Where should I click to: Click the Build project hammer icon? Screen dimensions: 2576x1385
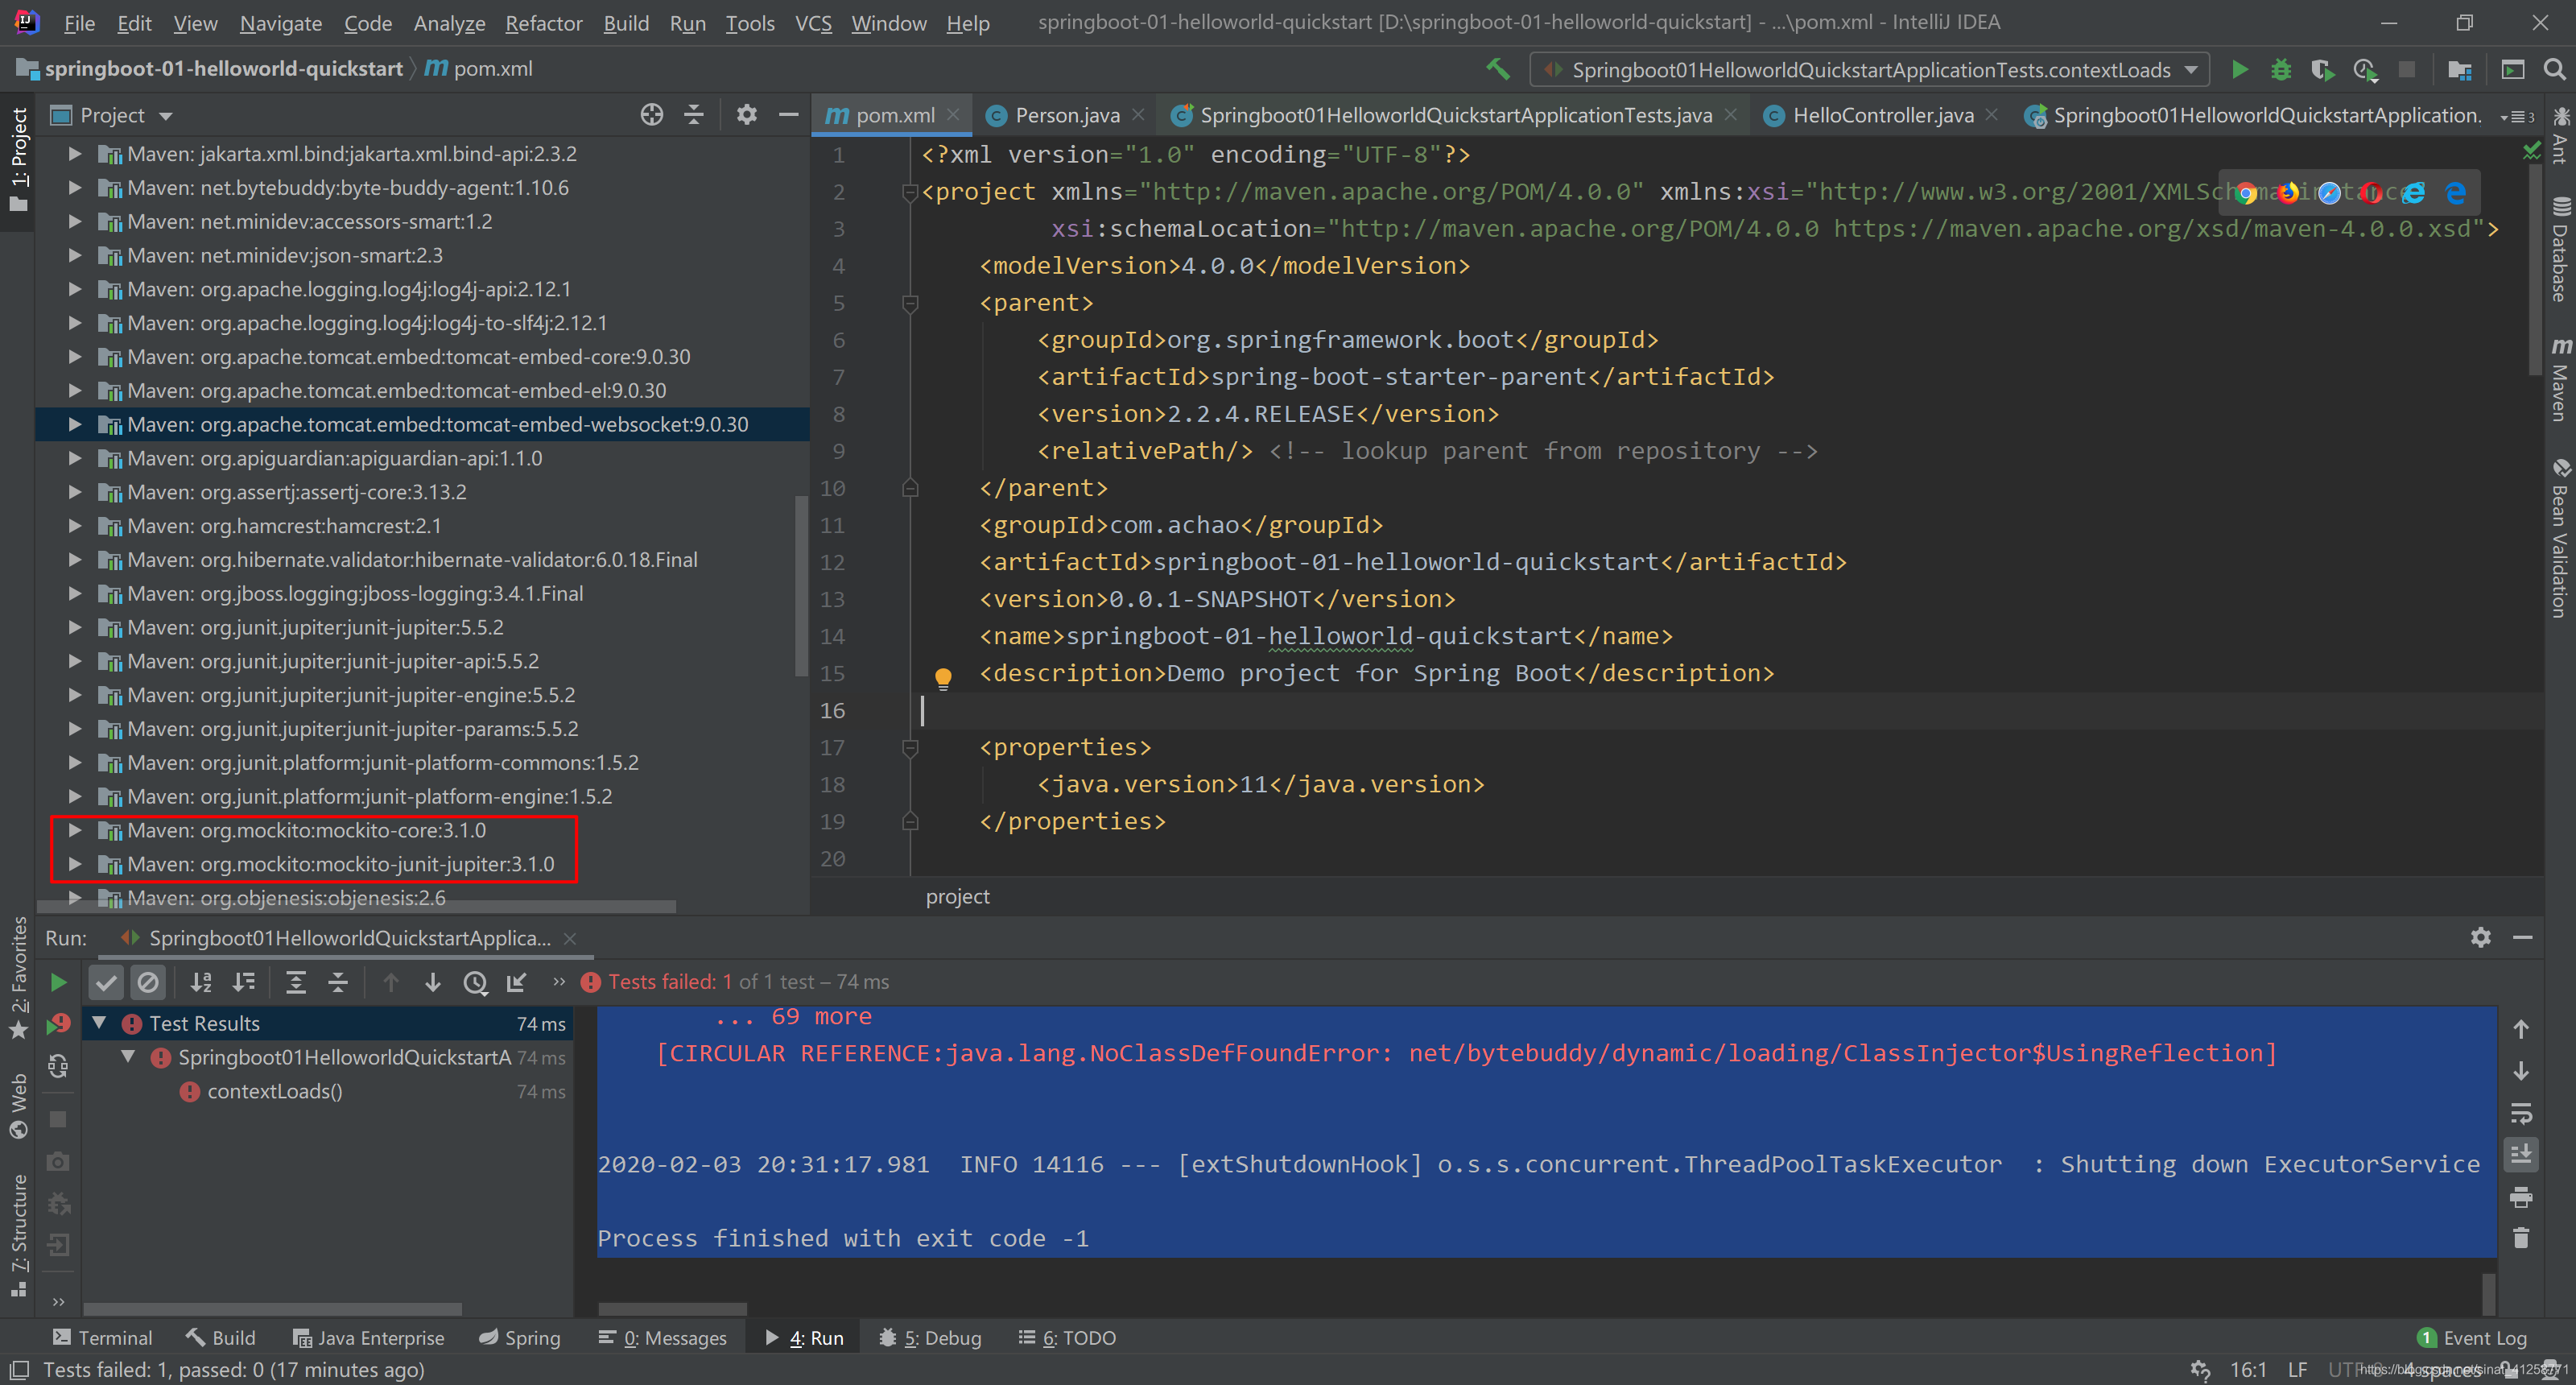tap(1497, 69)
